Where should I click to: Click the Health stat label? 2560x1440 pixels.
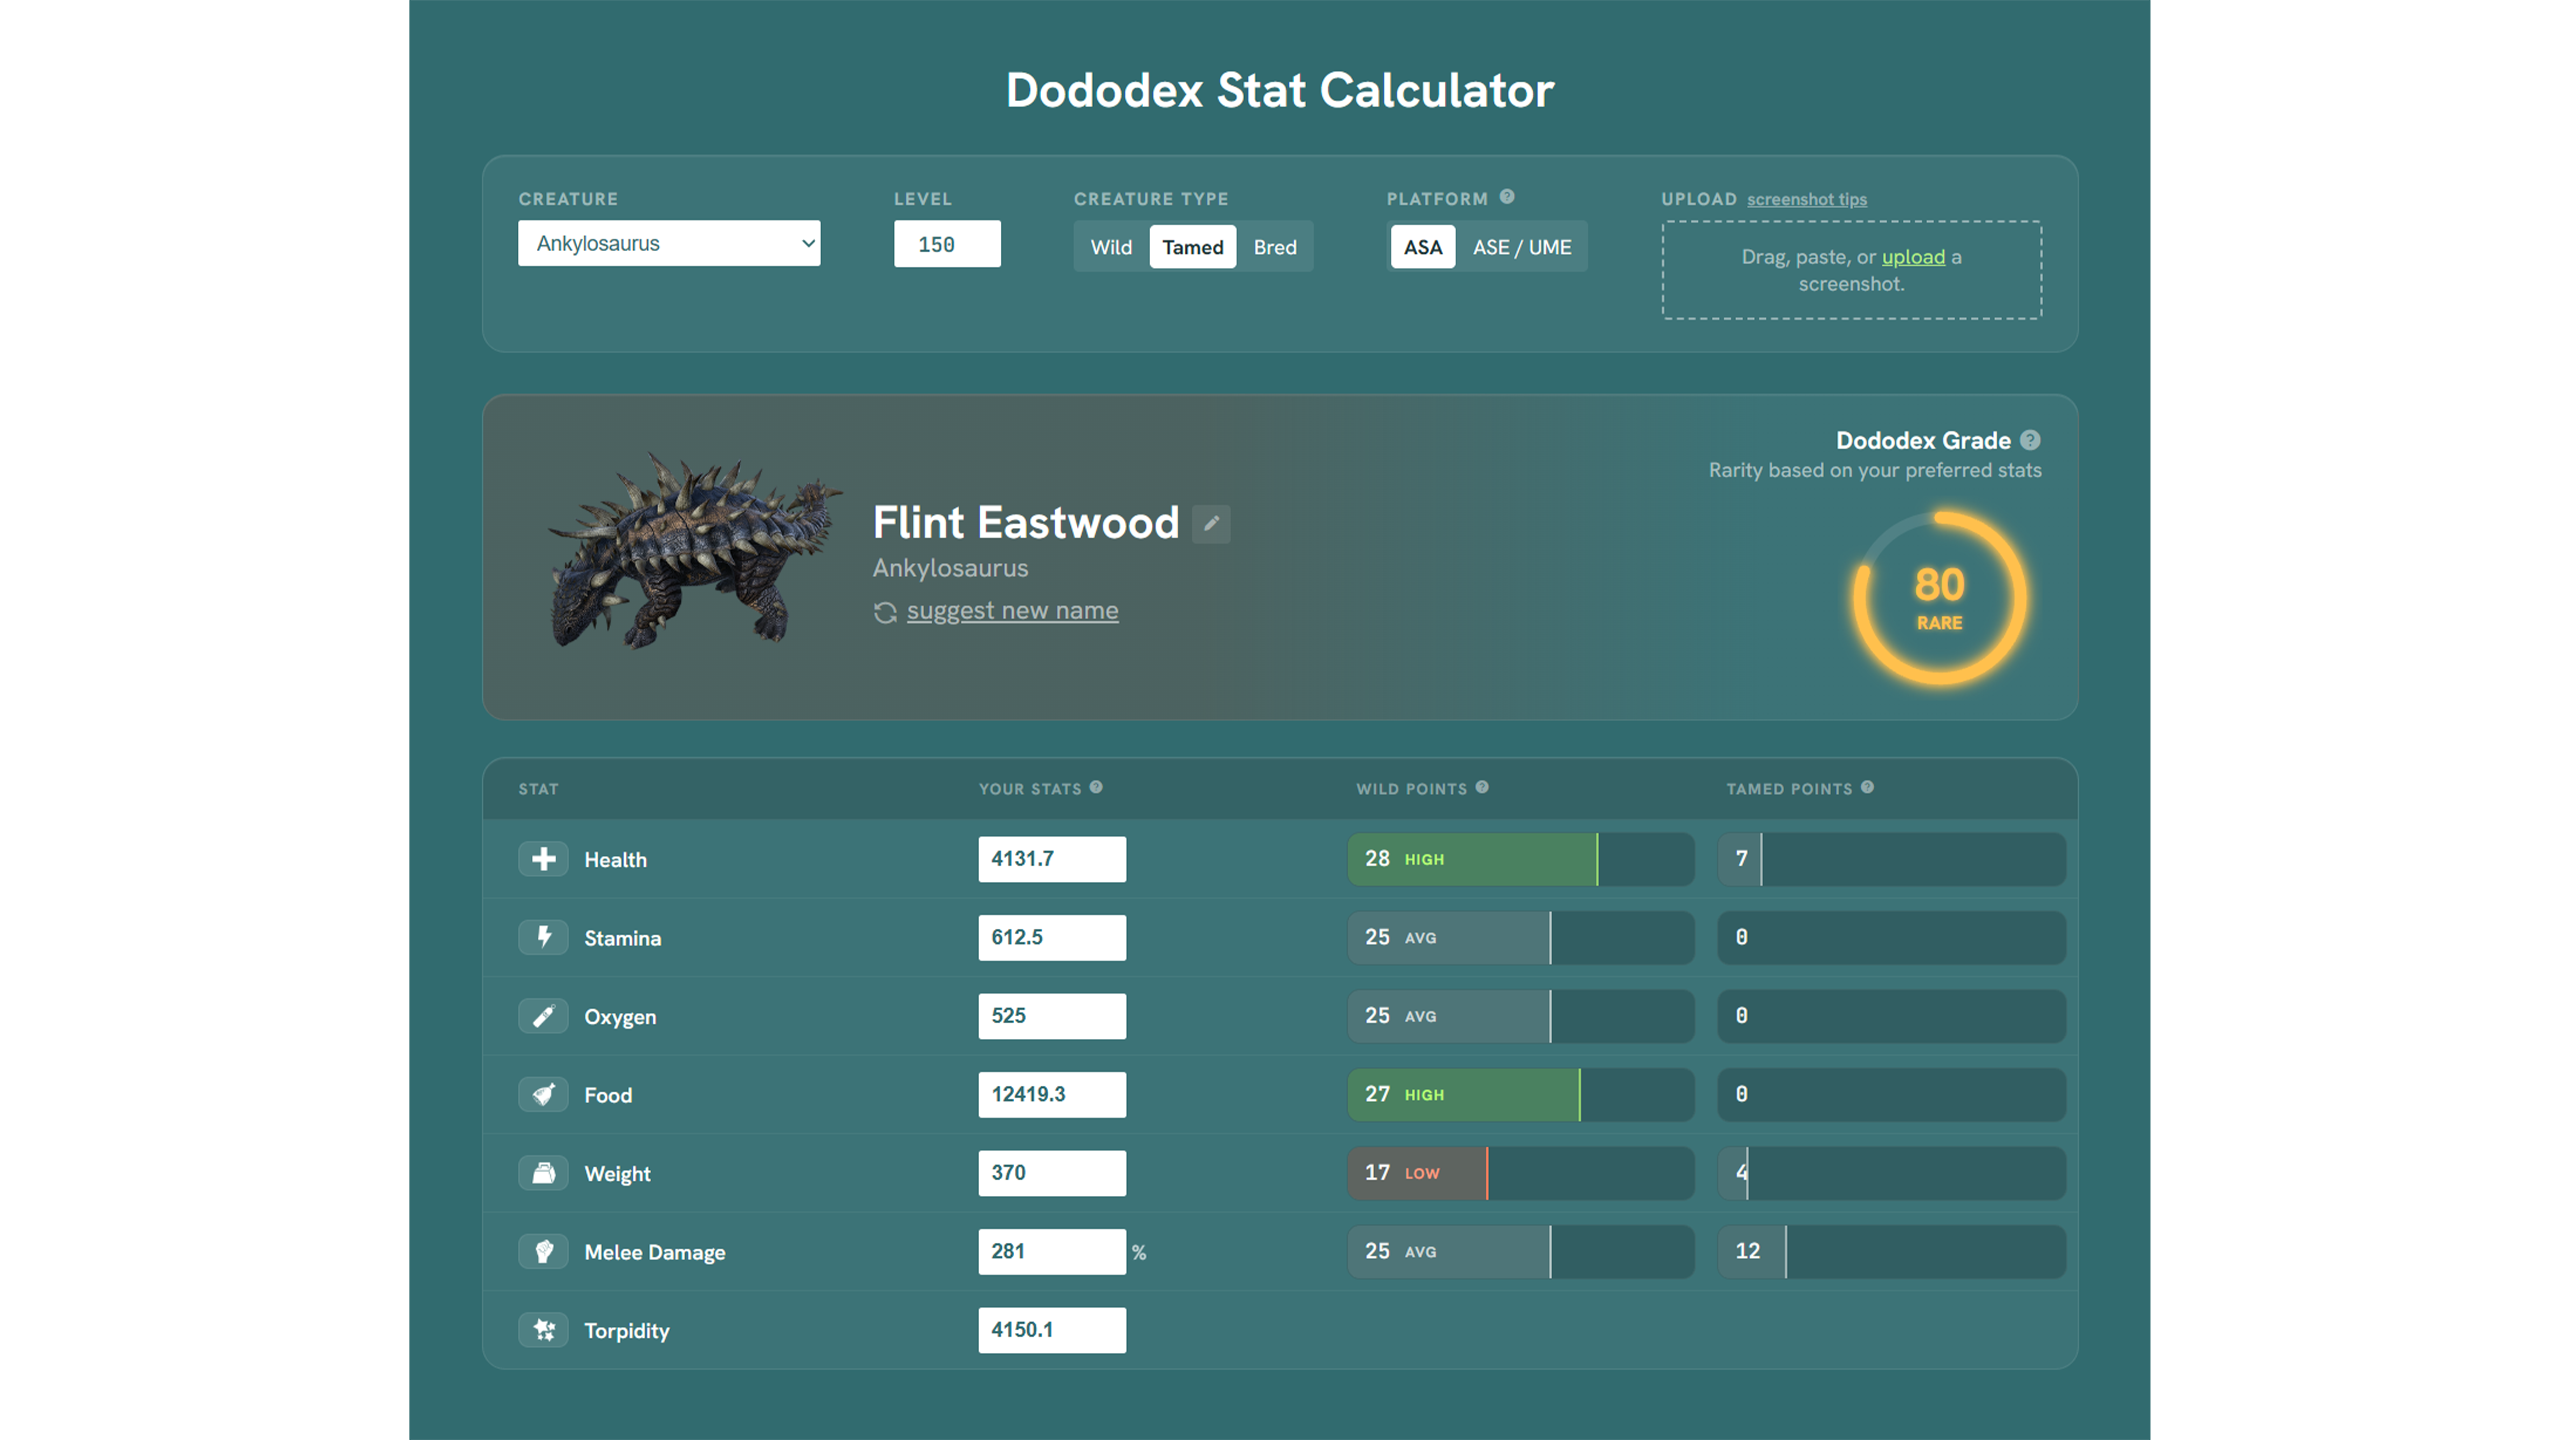tap(615, 860)
